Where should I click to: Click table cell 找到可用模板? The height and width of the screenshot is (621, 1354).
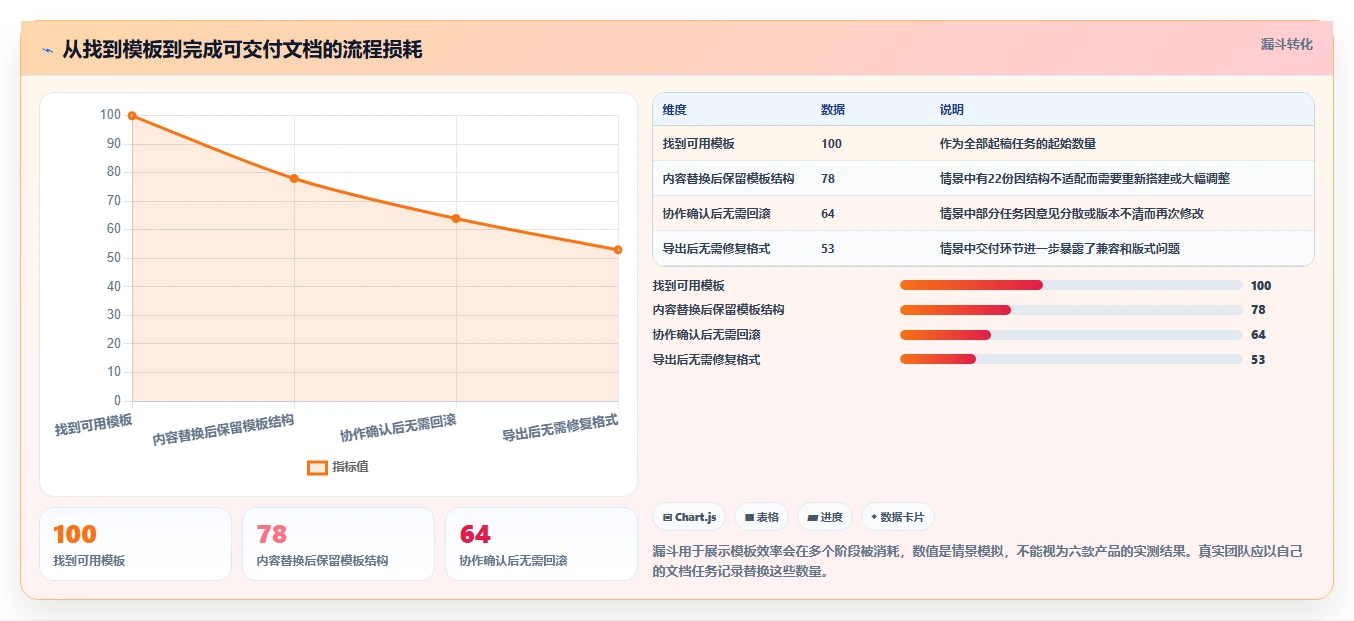pyautogui.click(x=698, y=144)
